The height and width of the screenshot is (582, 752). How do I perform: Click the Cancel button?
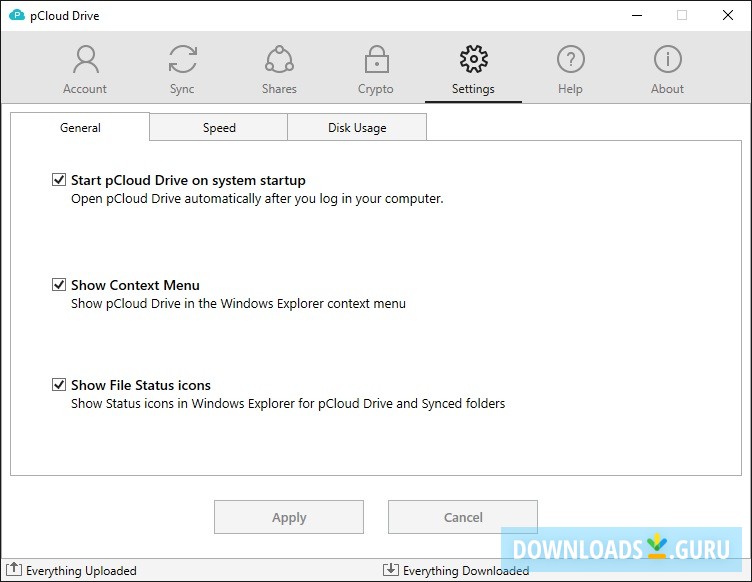pyautogui.click(x=463, y=517)
